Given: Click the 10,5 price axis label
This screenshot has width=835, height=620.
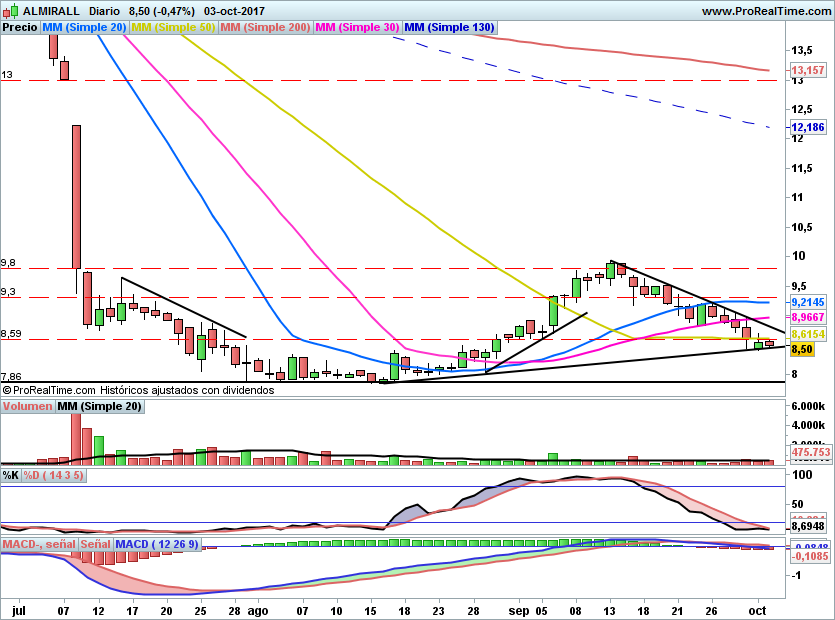Looking at the screenshot, I should click(801, 227).
